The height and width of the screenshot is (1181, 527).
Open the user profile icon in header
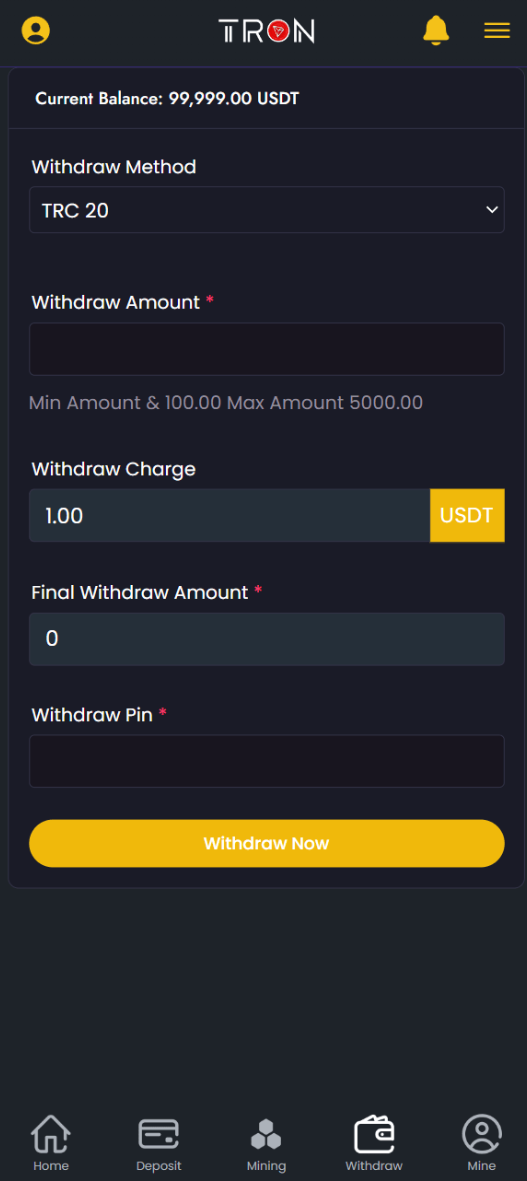pos(35,31)
